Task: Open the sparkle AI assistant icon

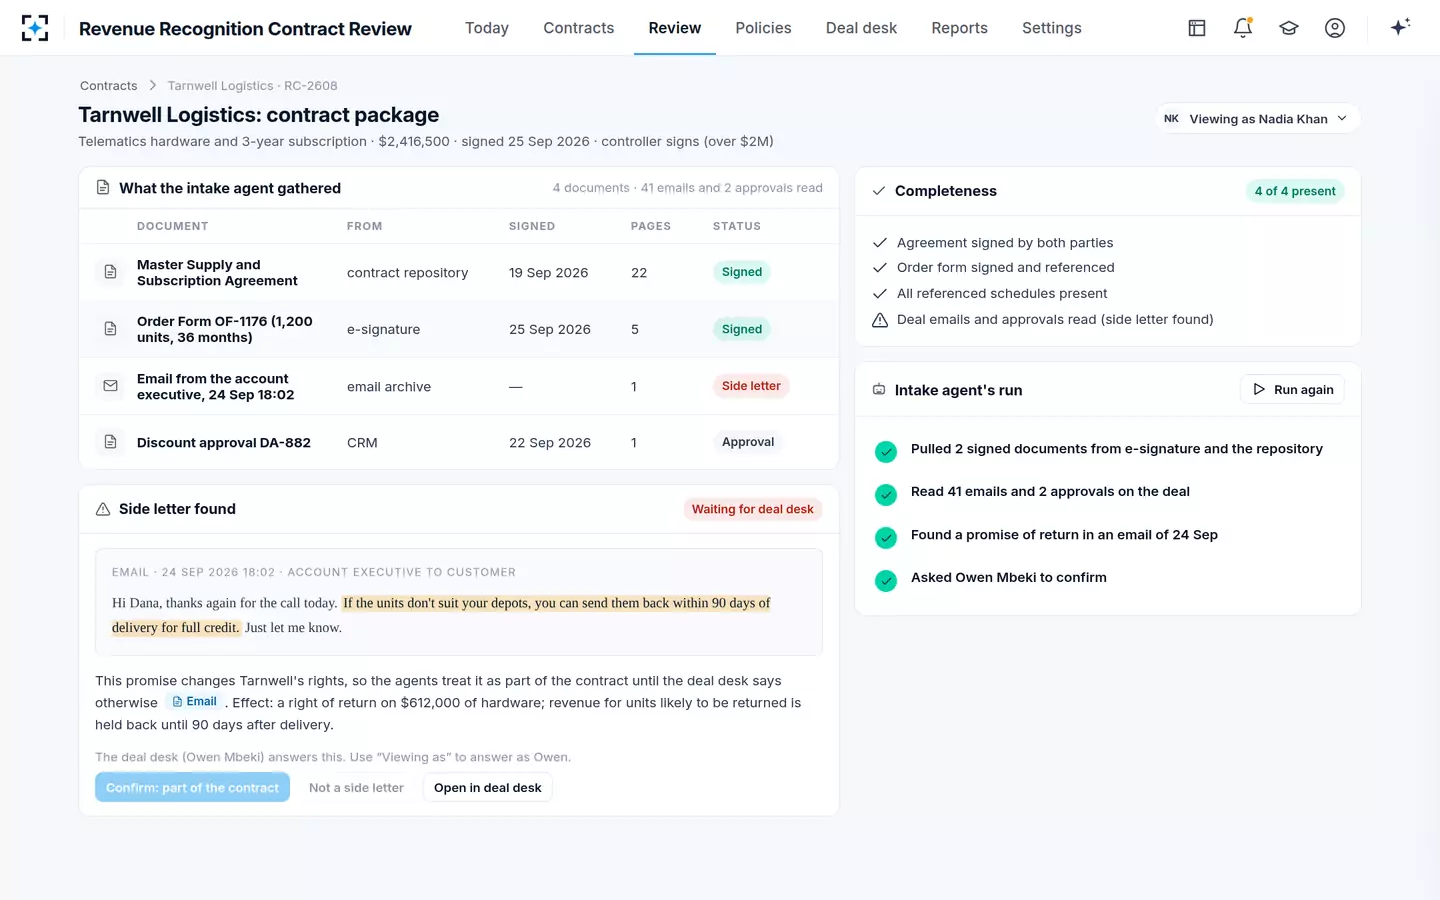Action: 1400,27
